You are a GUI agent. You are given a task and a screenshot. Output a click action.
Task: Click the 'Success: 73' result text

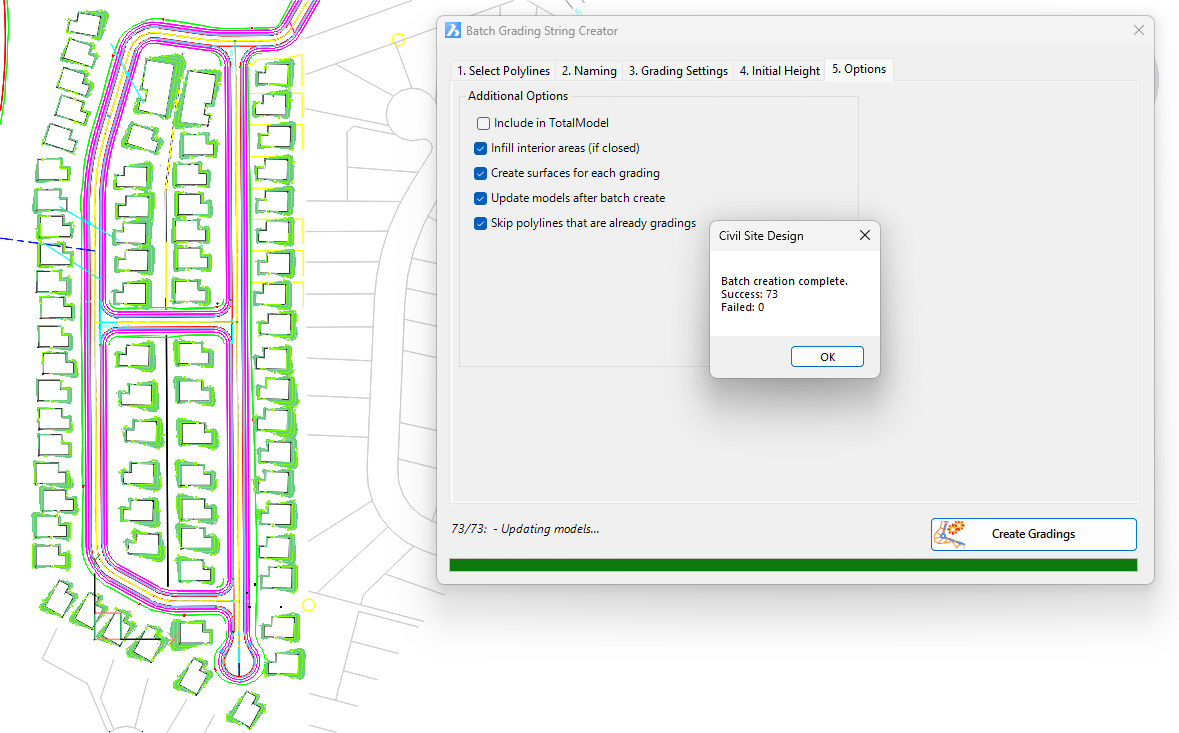click(x=749, y=295)
